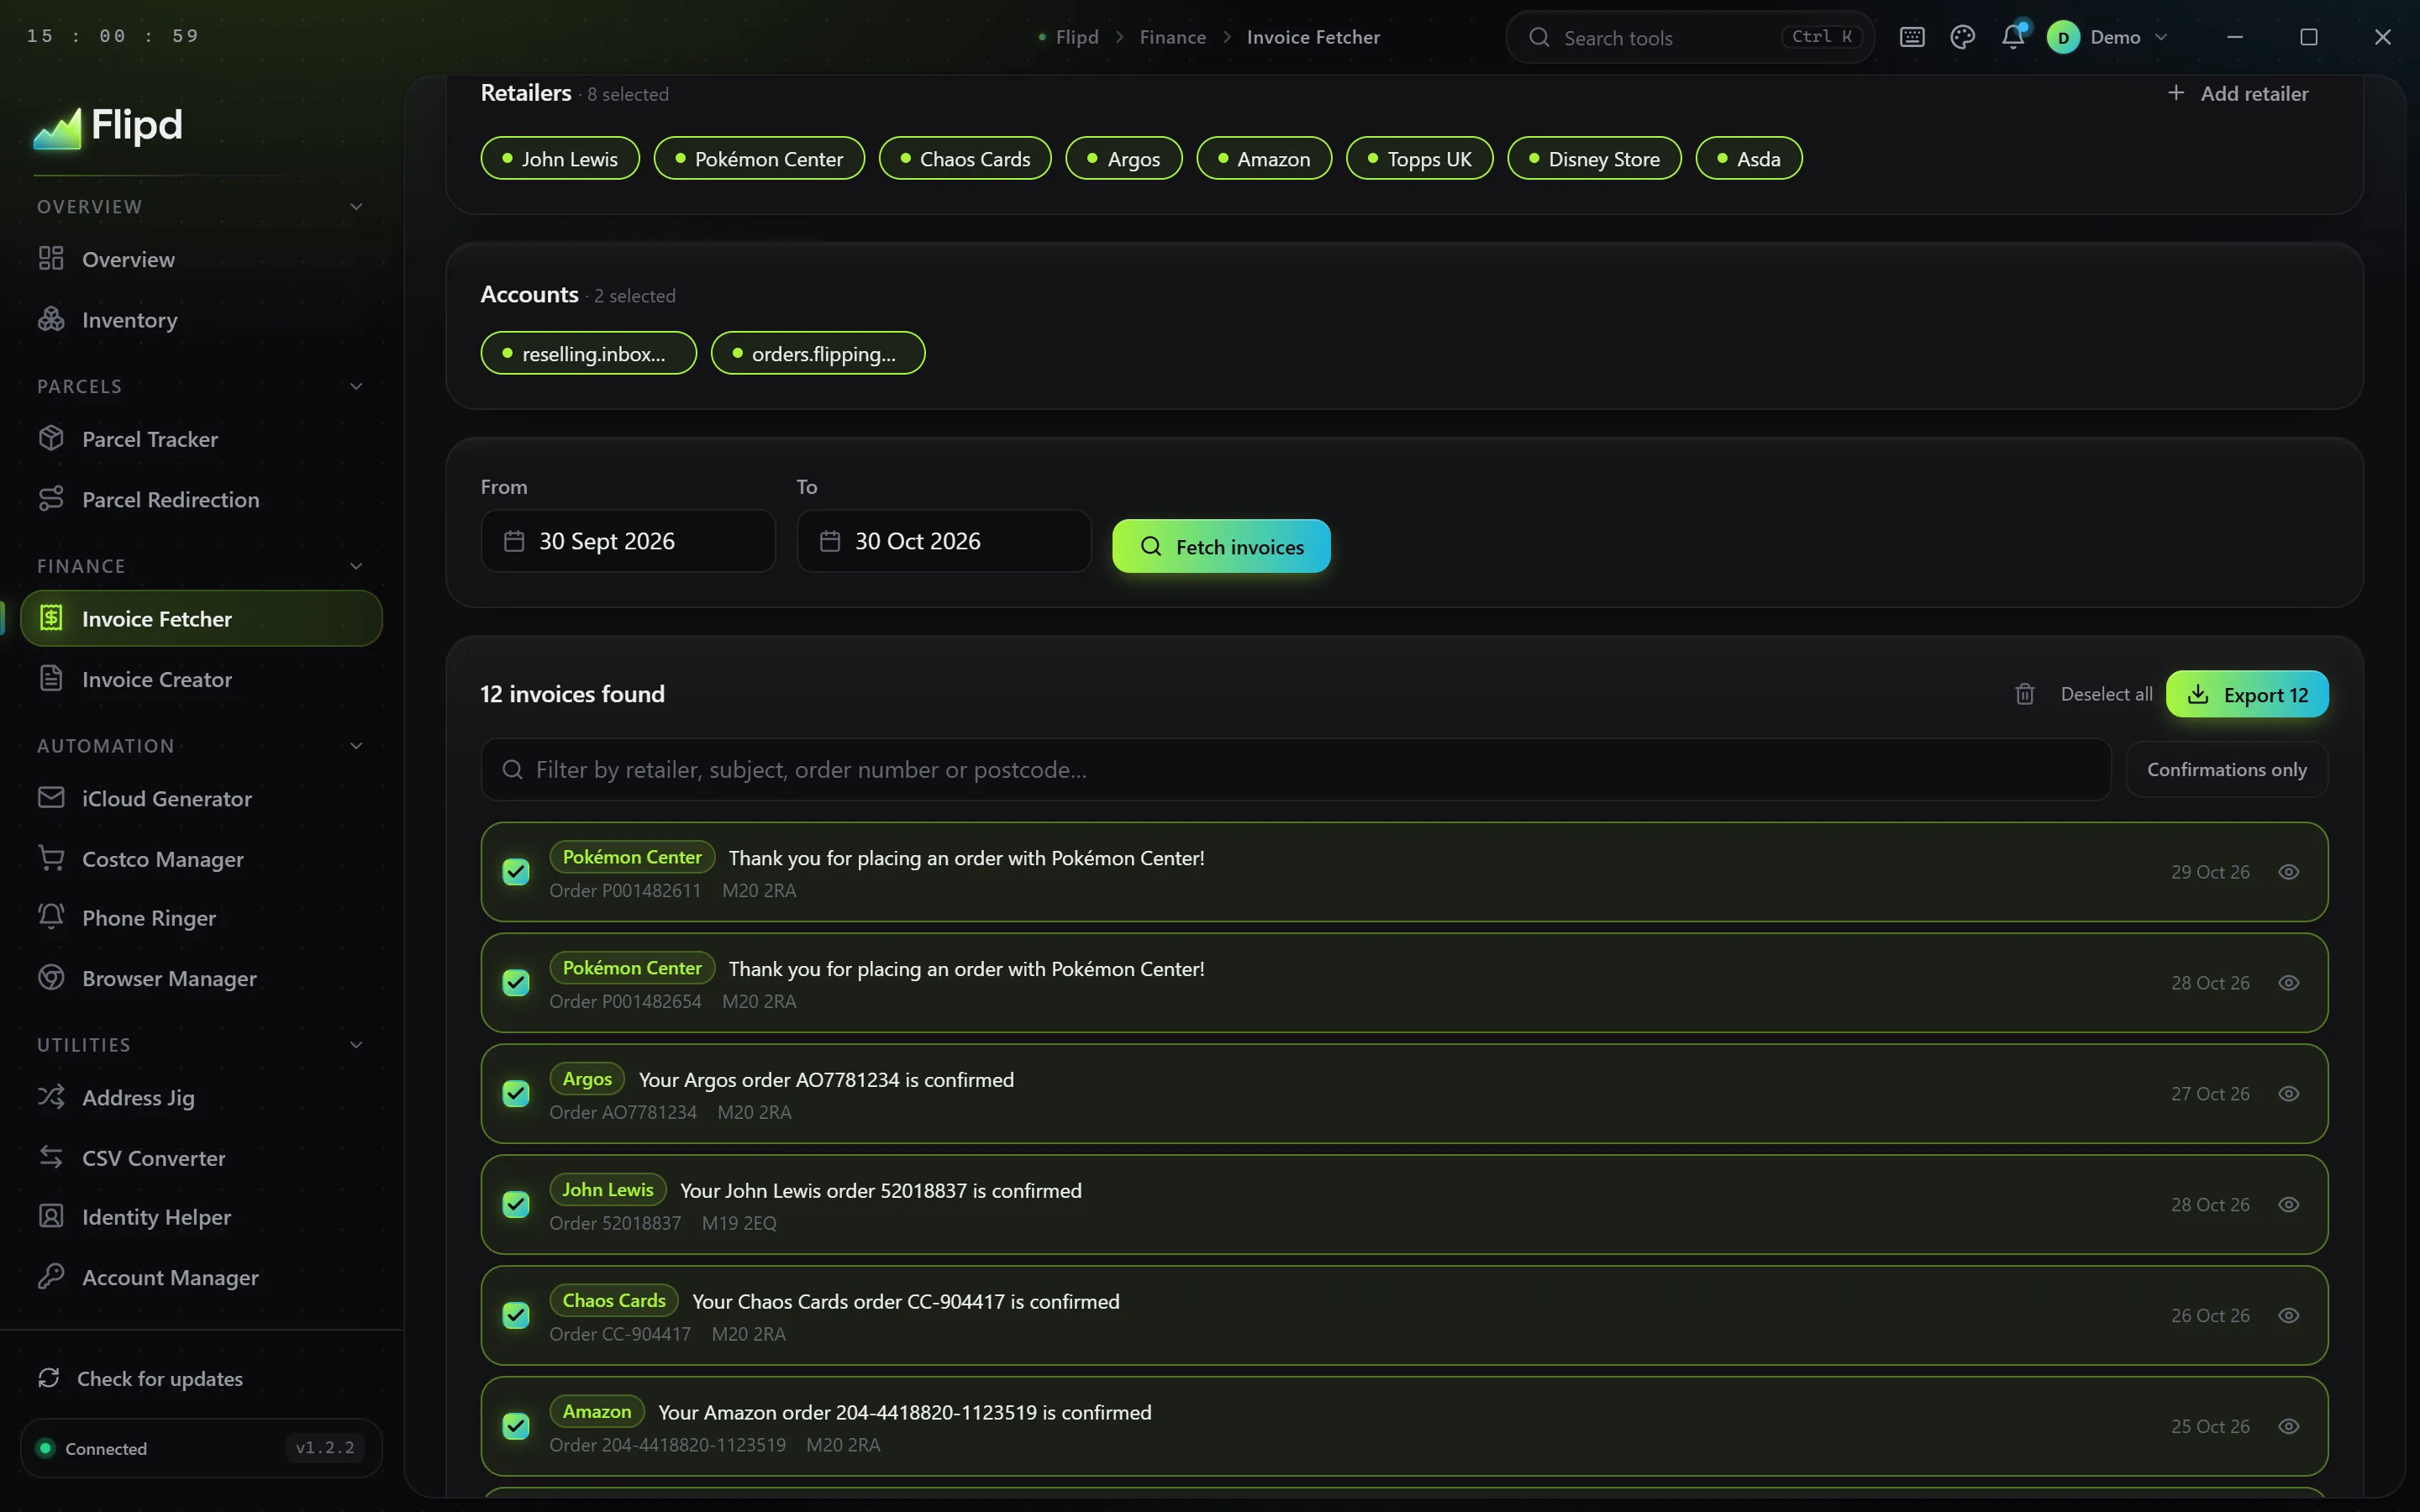
Task: Click the Identity Helper icon
Action: 51,1216
